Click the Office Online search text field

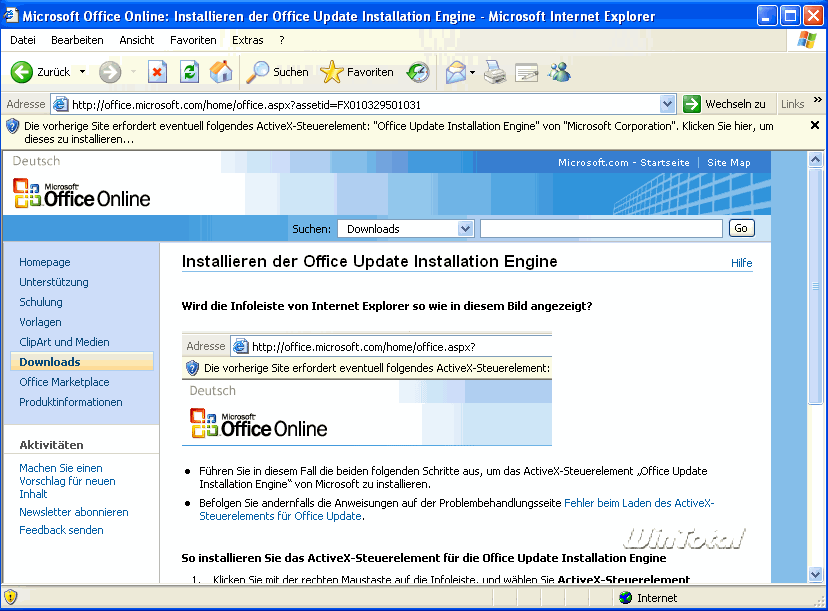click(601, 229)
